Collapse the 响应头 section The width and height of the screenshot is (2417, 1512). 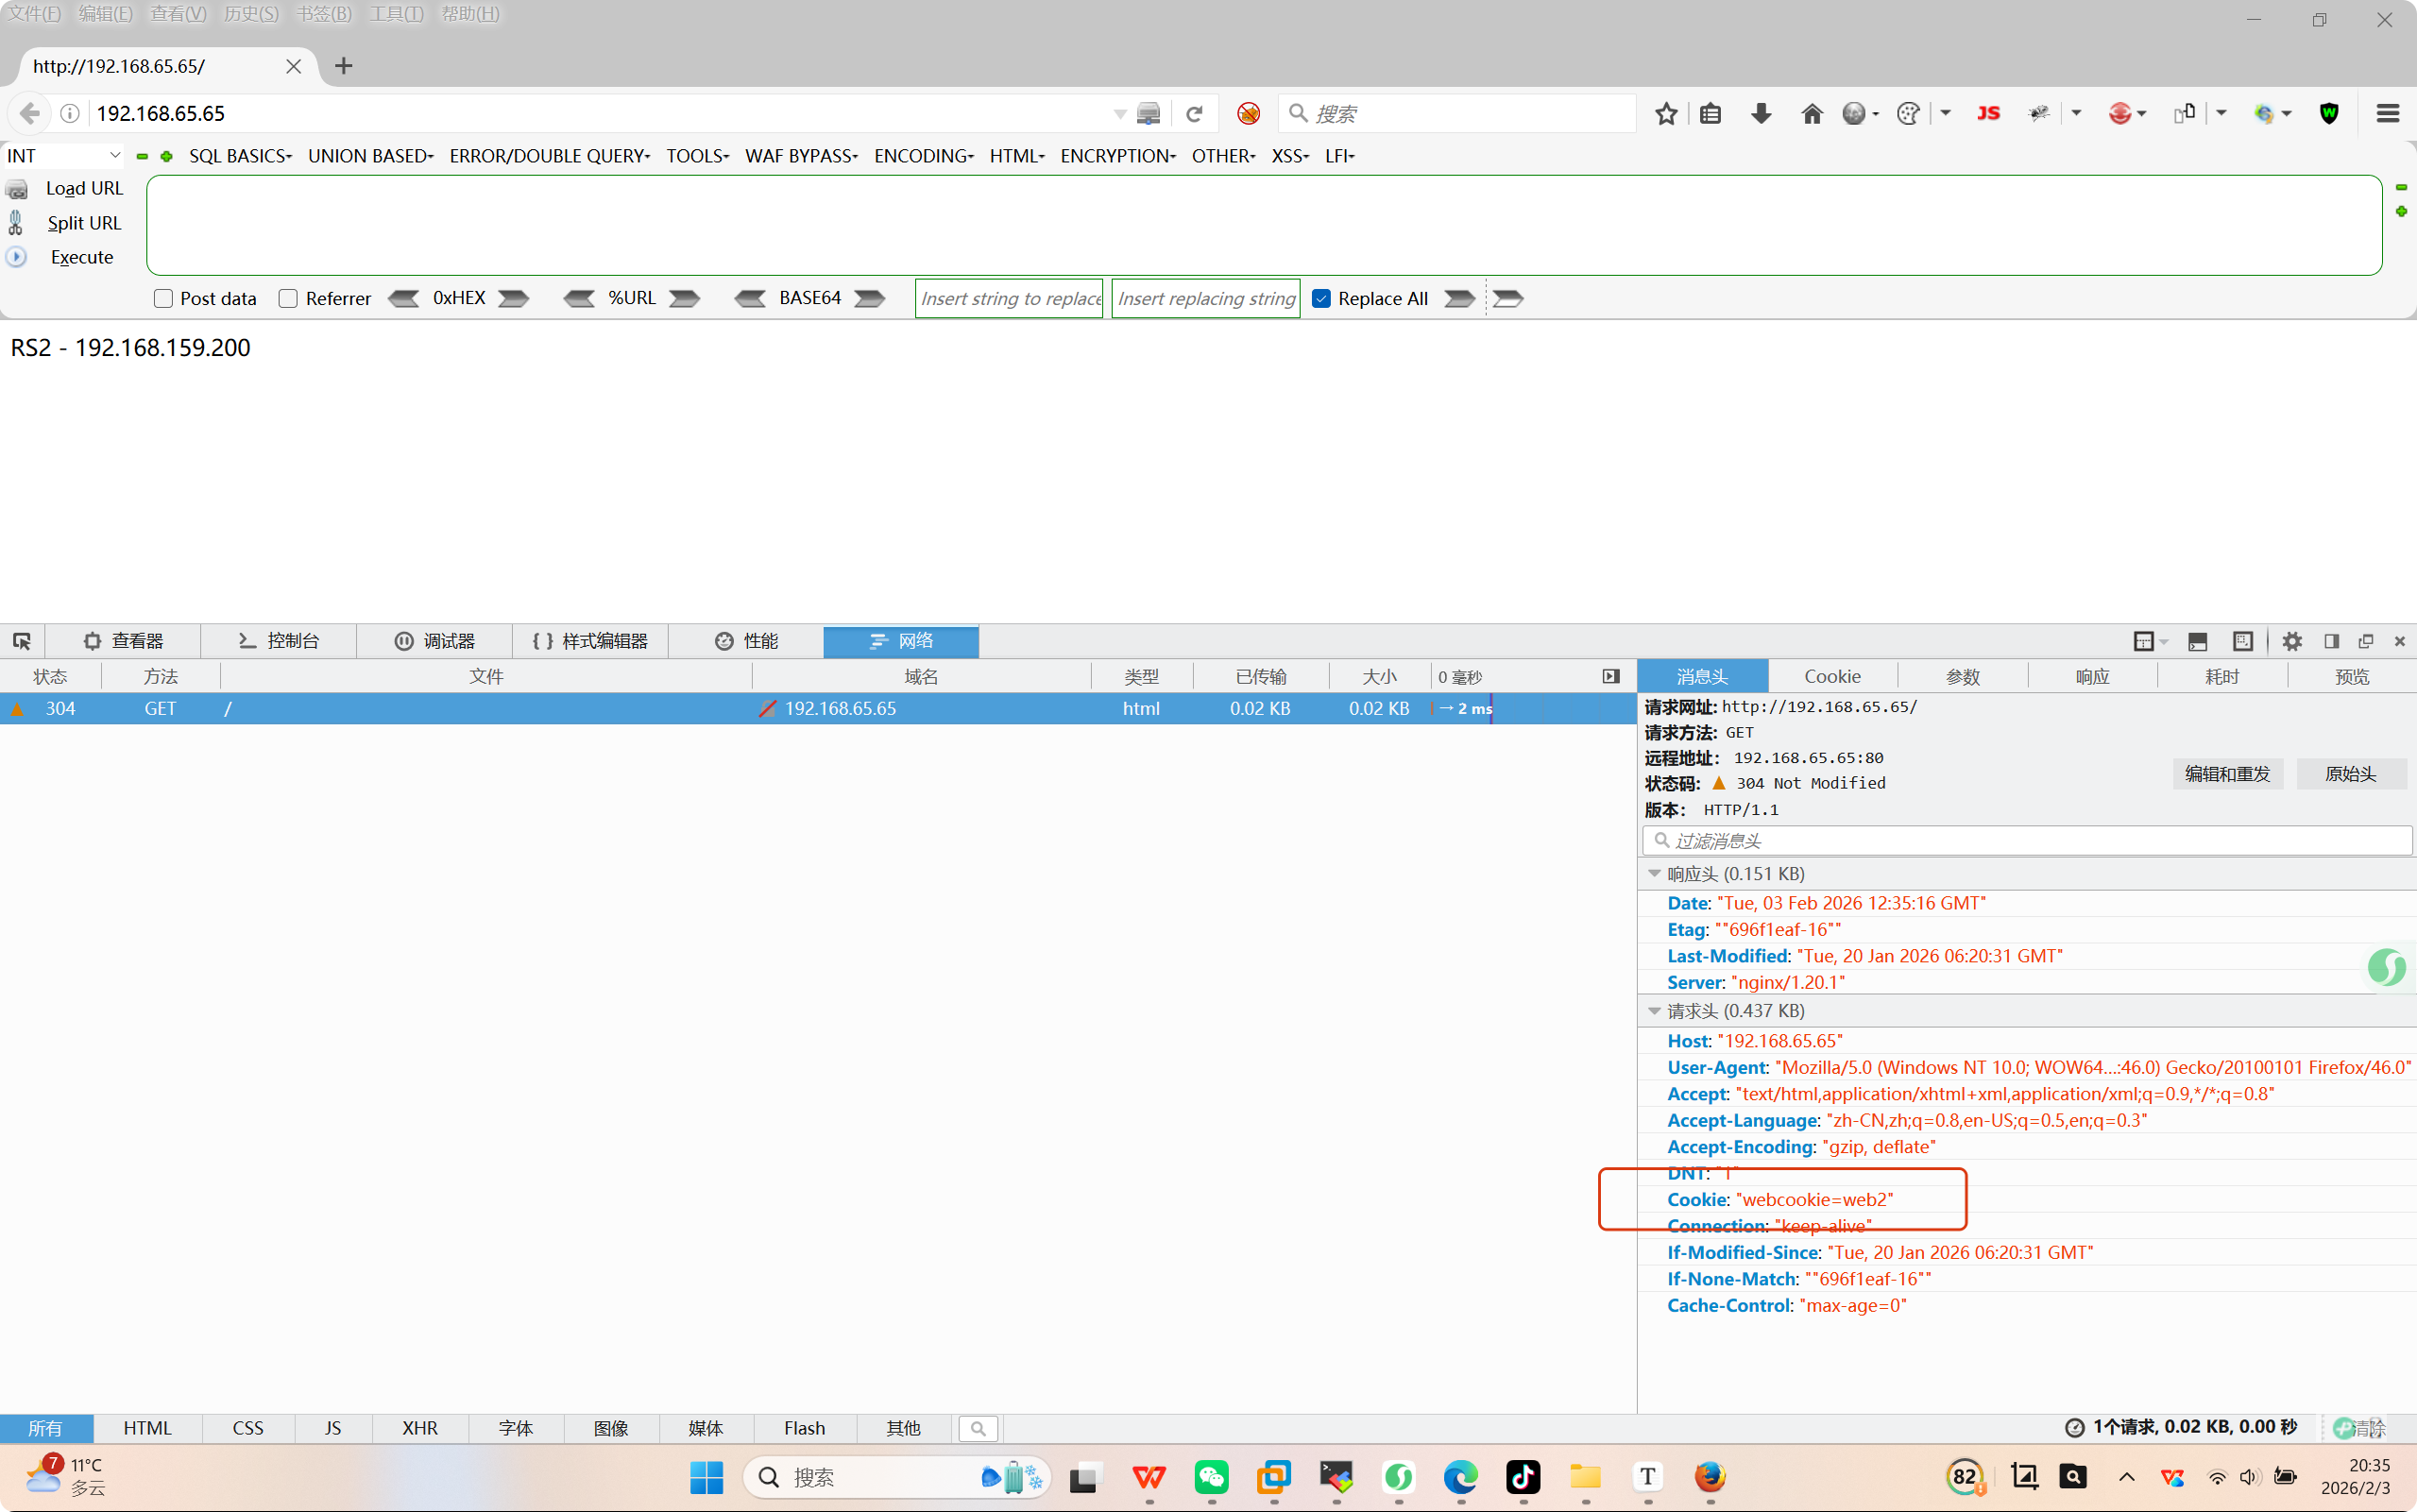point(1654,874)
